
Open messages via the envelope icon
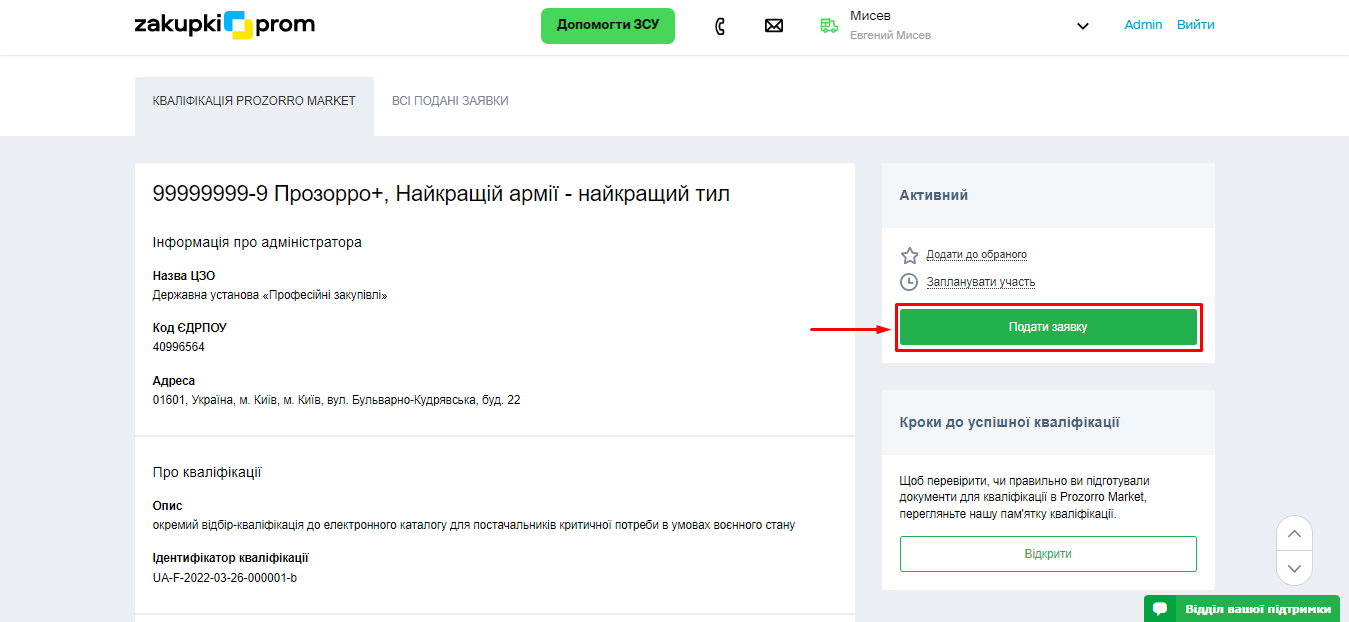pyautogui.click(x=773, y=26)
